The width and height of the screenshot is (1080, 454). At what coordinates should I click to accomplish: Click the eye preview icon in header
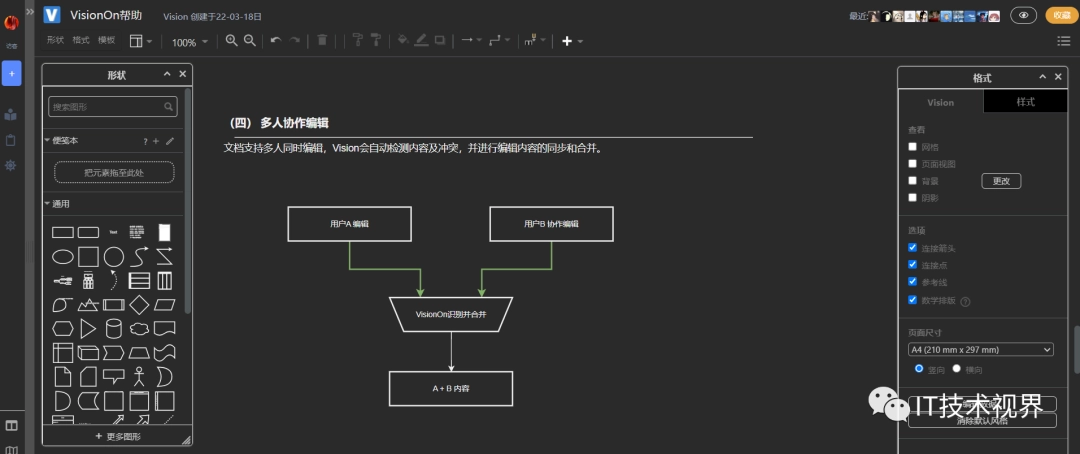tap(1024, 15)
